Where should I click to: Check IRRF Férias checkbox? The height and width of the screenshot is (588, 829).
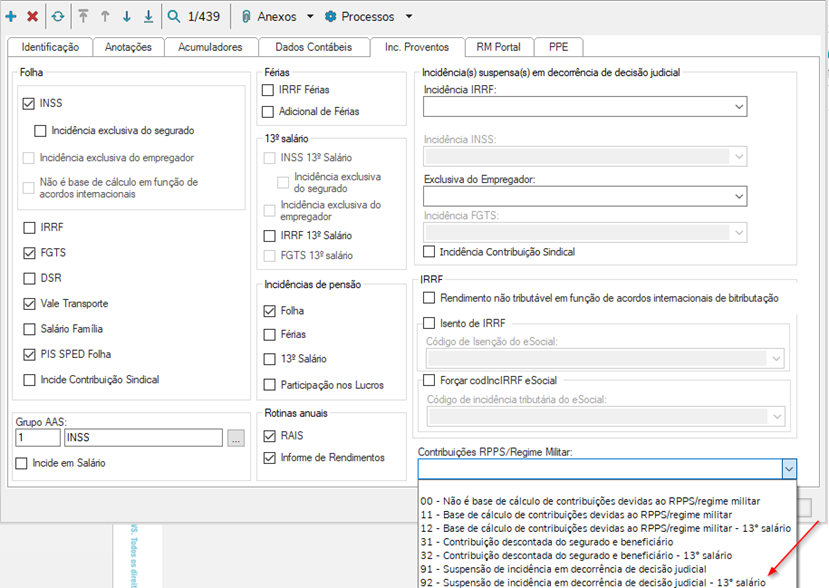(268, 90)
